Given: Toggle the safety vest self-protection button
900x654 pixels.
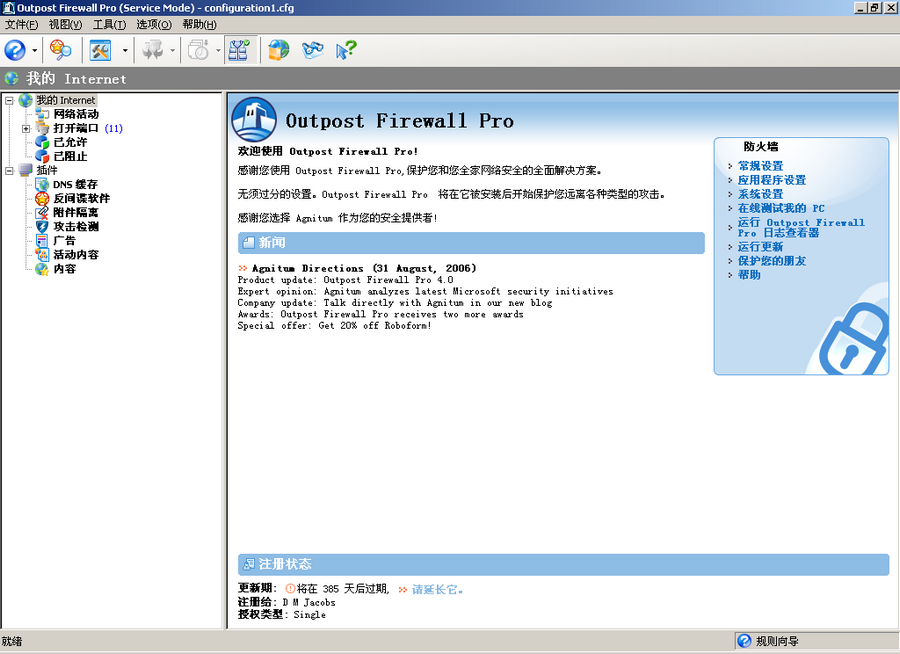Looking at the screenshot, I should click(x=239, y=51).
